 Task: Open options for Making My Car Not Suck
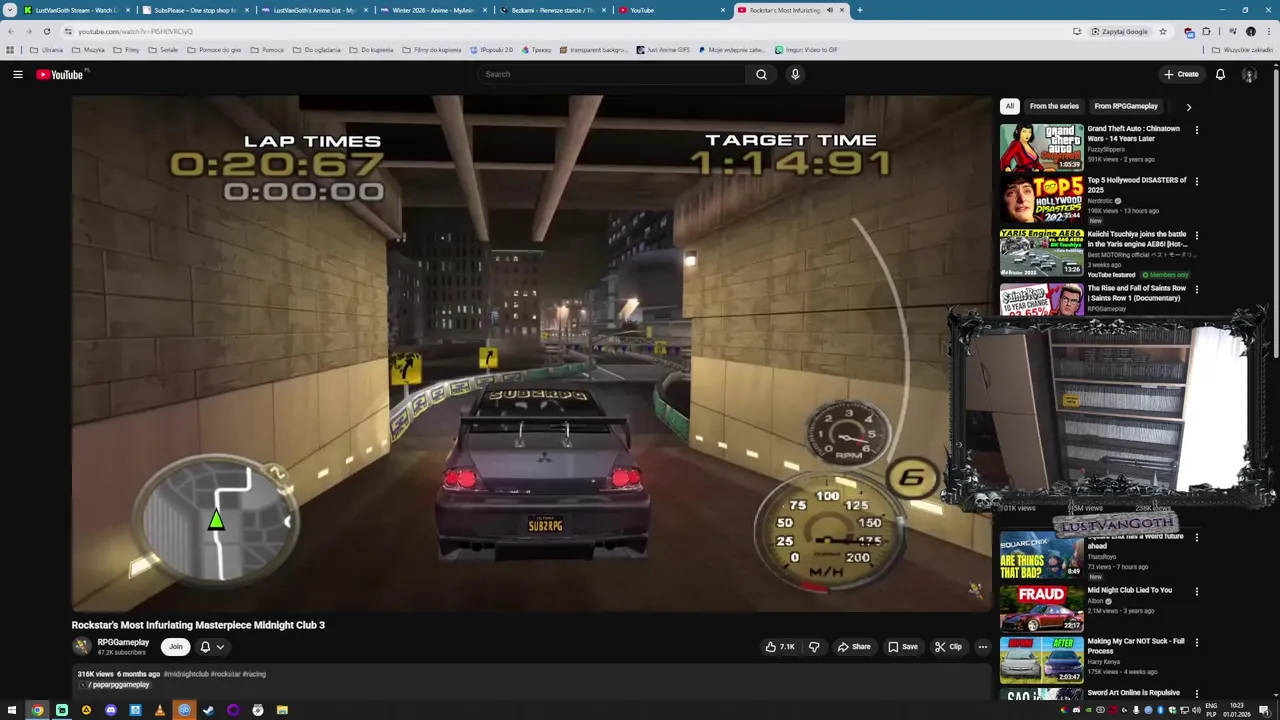click(x=1196, y=643)
